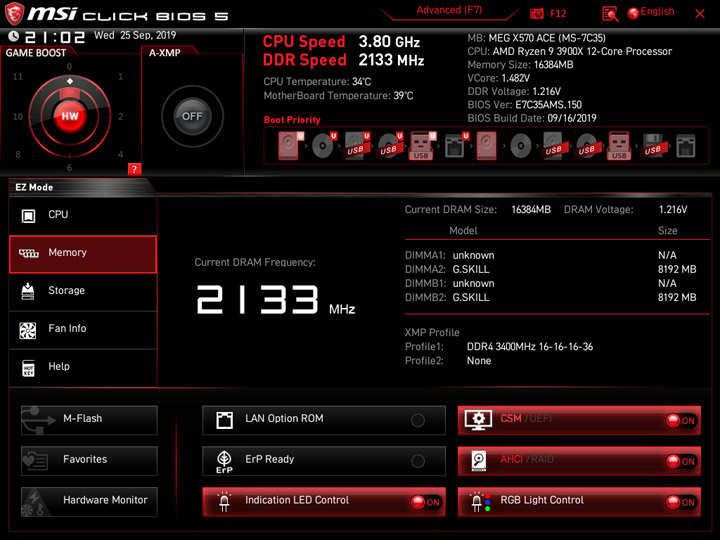Select the first UEFI hard disk boot device
720x540 pixels.
[291, 146]
